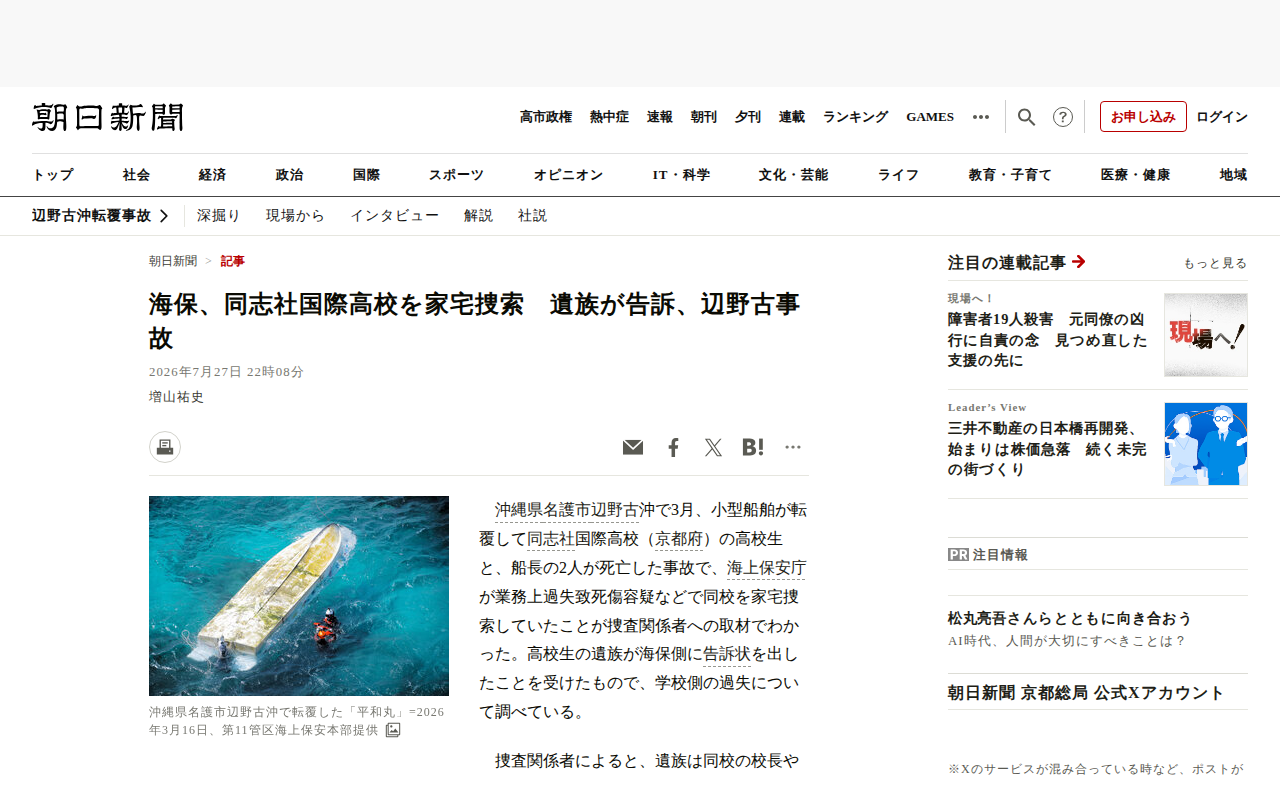1280x800 pixels.
Task: Print the article with printer icon
Action: coord(165,447)
